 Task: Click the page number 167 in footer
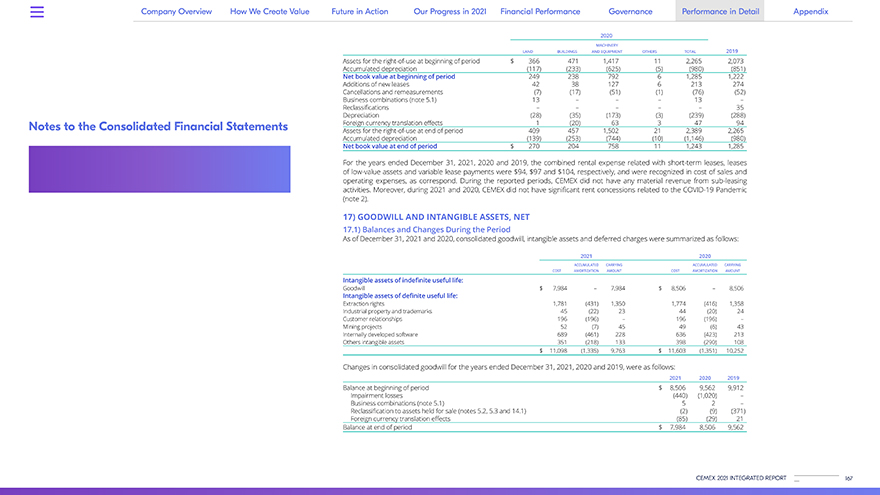coord(847,478)
